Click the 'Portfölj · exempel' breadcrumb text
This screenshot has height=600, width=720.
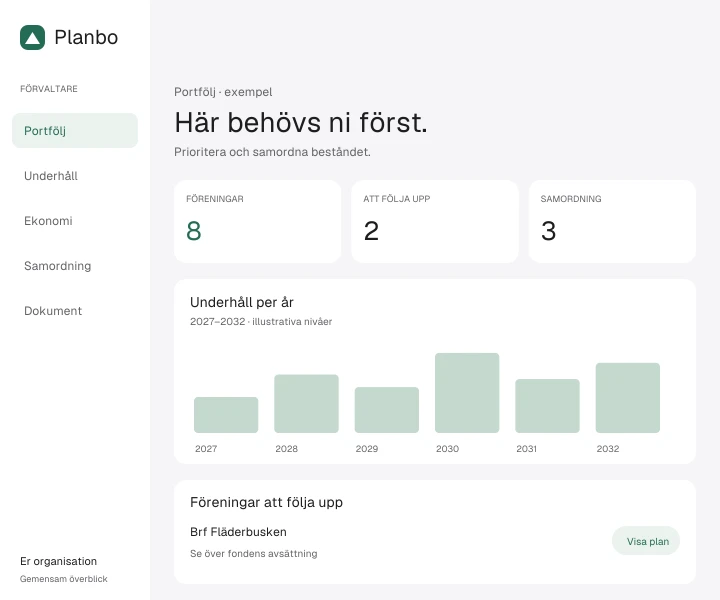point(223,92)
